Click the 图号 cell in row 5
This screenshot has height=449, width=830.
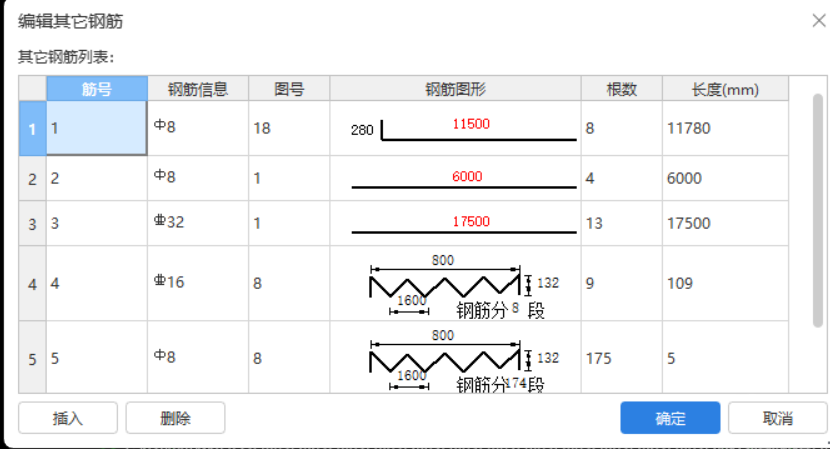click(x=289, y=358)
